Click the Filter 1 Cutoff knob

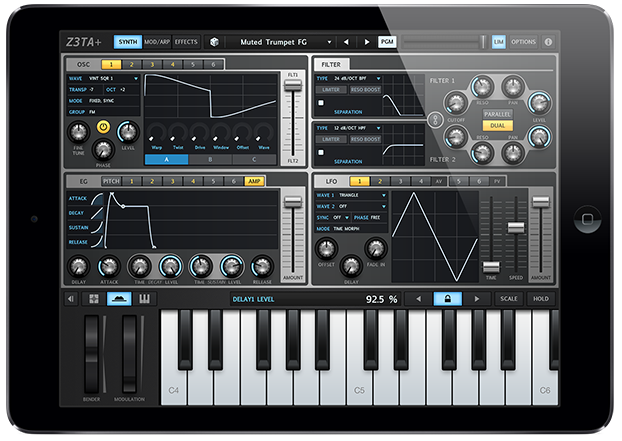pyautogui.click(x=456, y=103)
